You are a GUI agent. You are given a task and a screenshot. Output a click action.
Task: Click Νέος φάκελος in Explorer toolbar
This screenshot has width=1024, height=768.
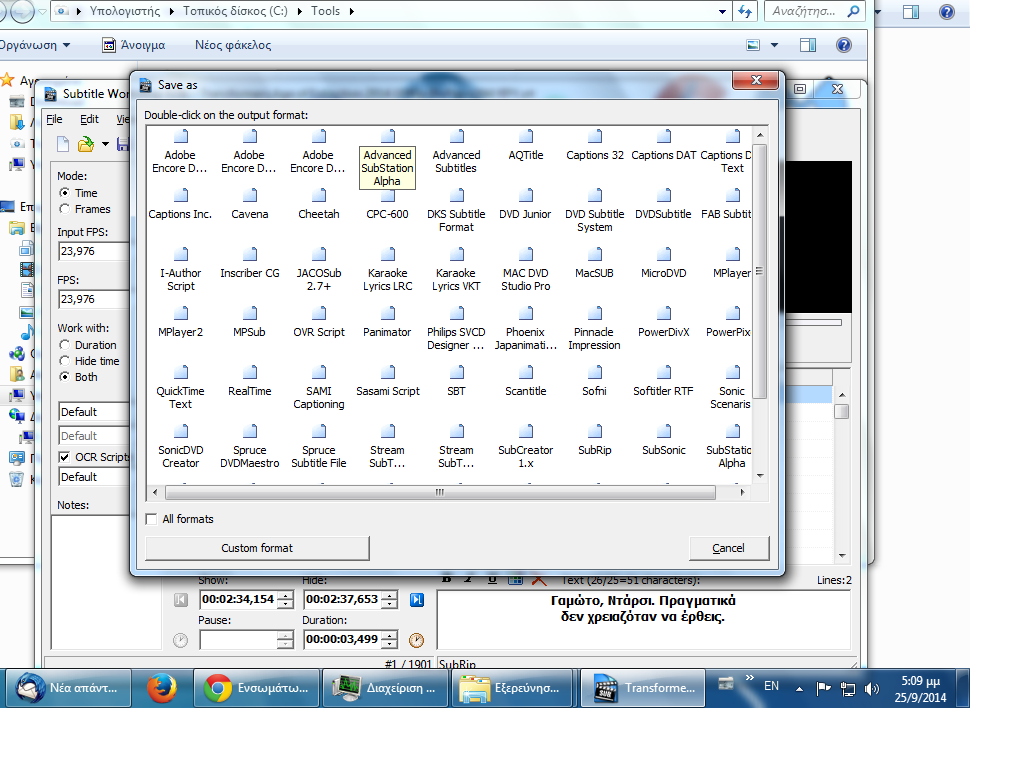click(233, 45)
